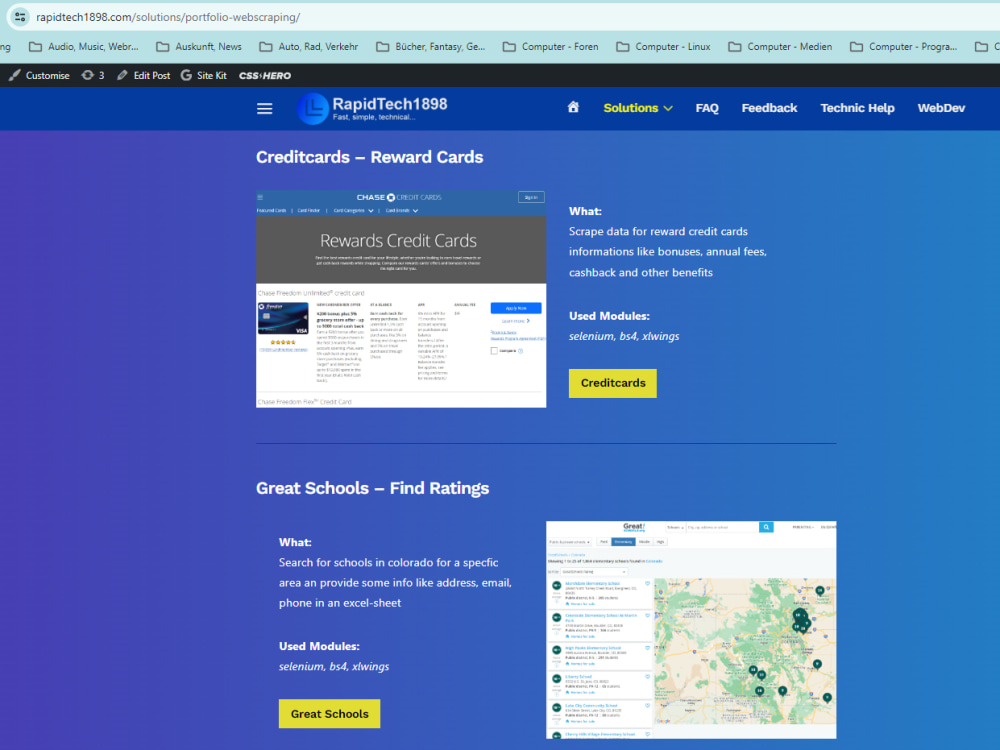
Task: Open the Computer - Foren bookmark folder
Action: click(550, 47)
